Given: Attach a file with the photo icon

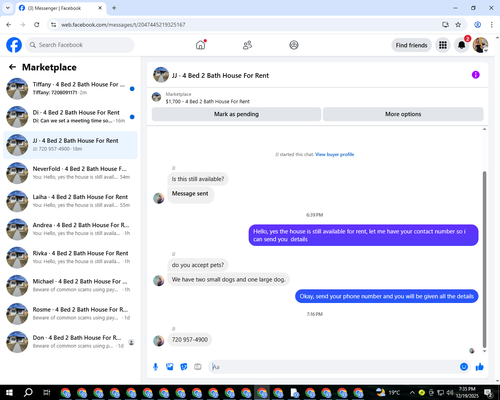Looking at the screenshot, I should pyautogui.click(x=170, y=367).
